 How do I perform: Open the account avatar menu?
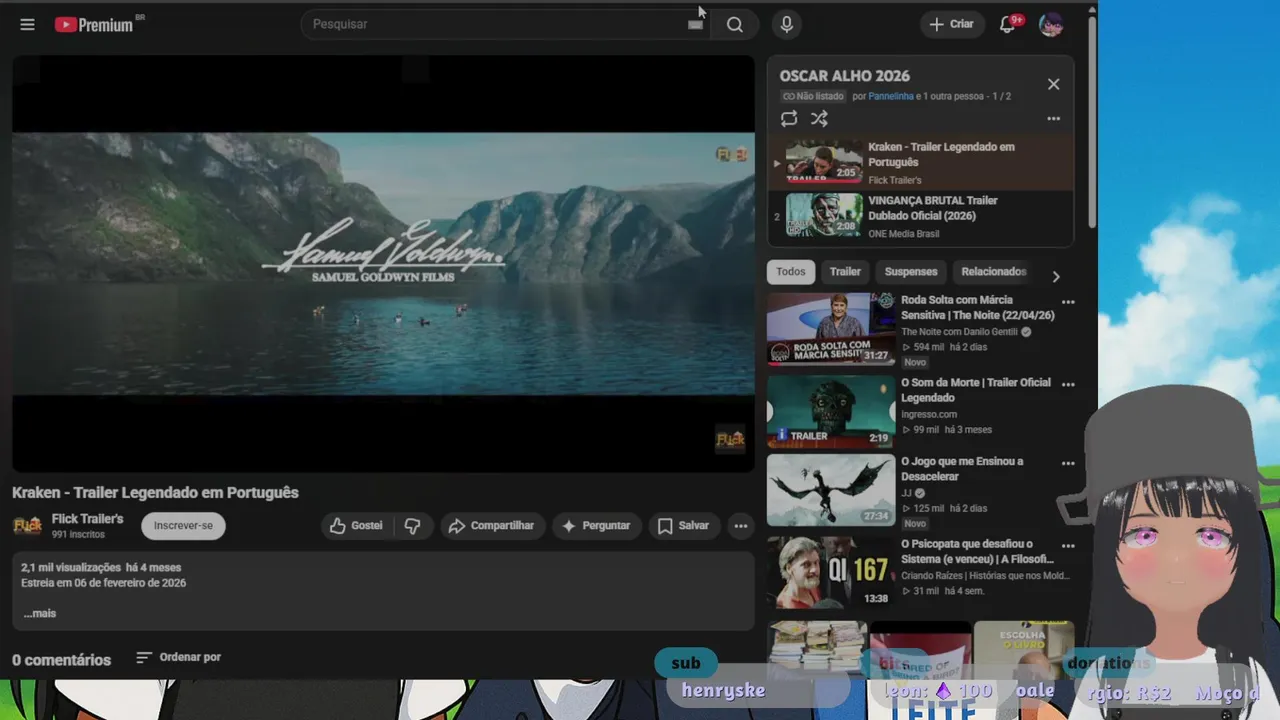point(1051,24)
